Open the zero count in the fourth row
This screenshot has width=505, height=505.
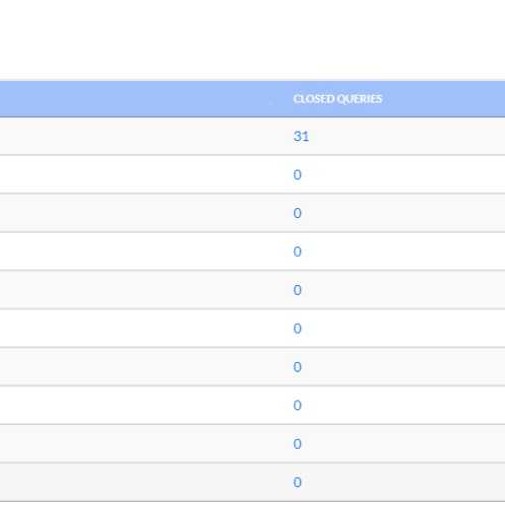(x=297, y=251)
